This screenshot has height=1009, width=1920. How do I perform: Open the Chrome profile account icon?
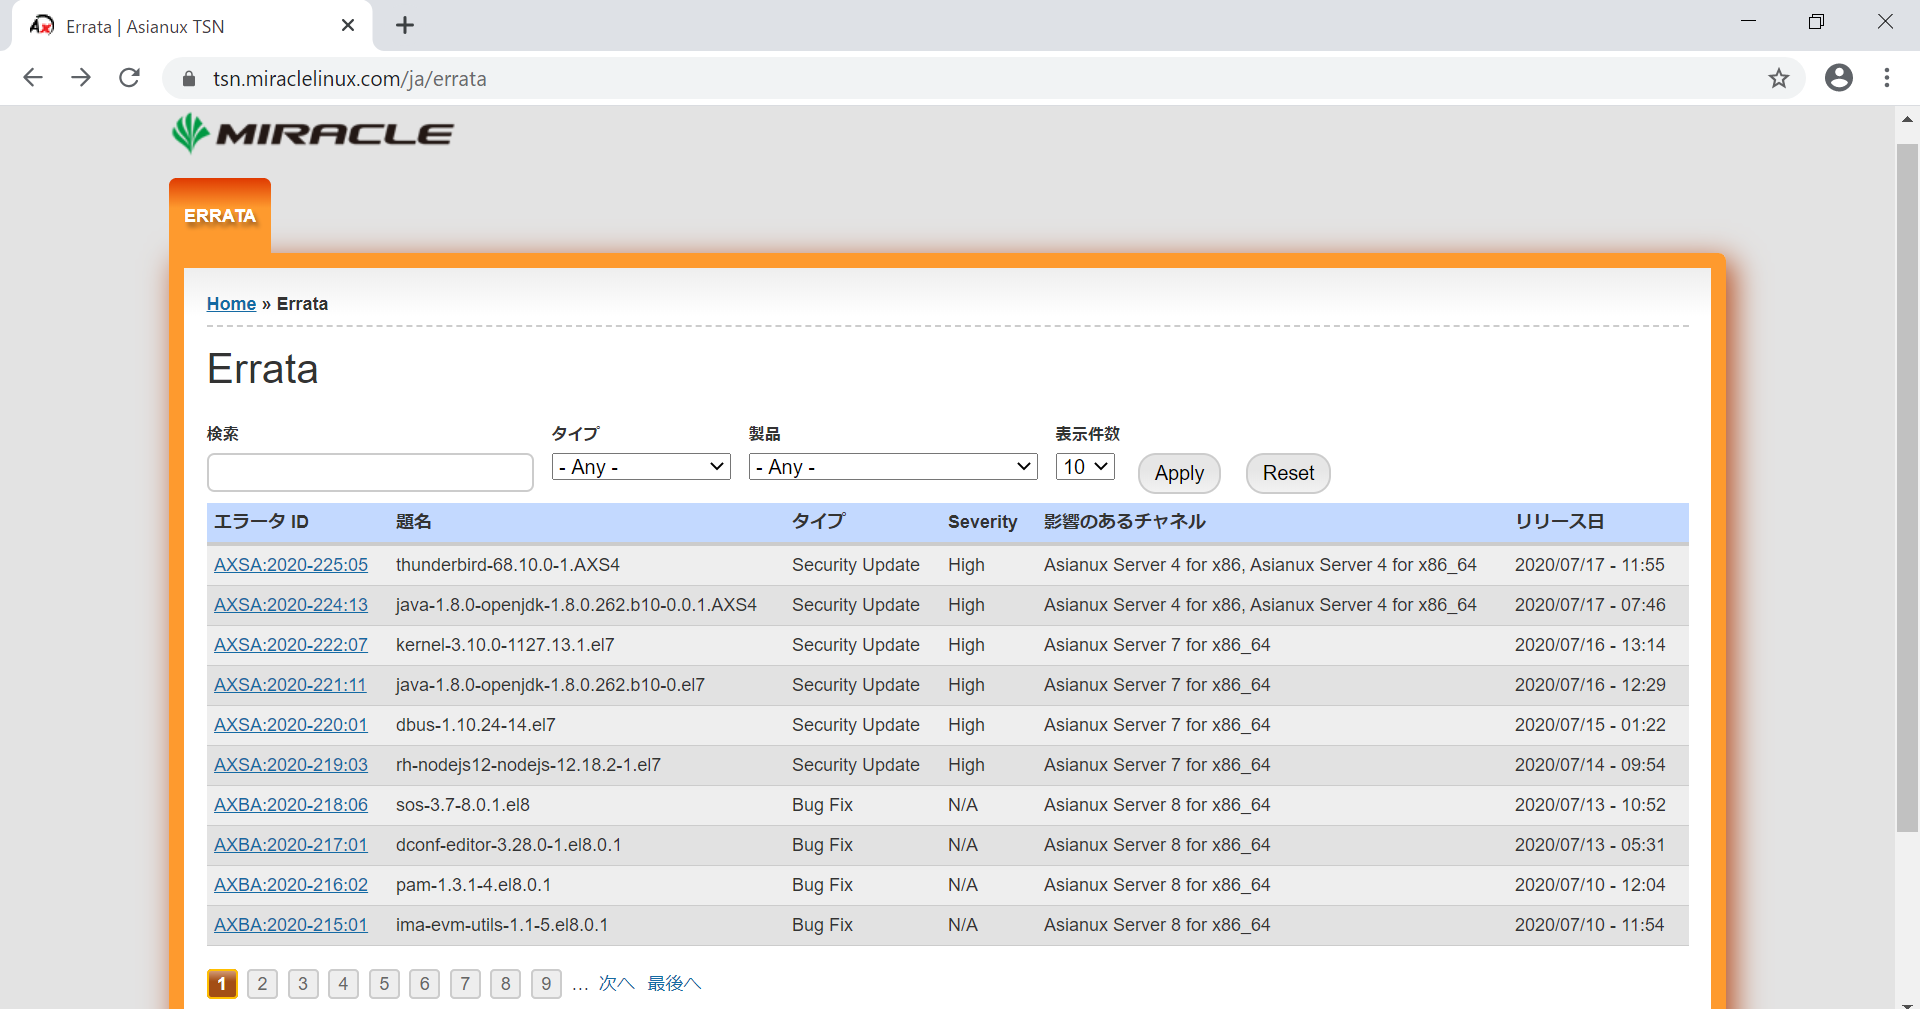pyautogui.click(x=1838, y=78)
